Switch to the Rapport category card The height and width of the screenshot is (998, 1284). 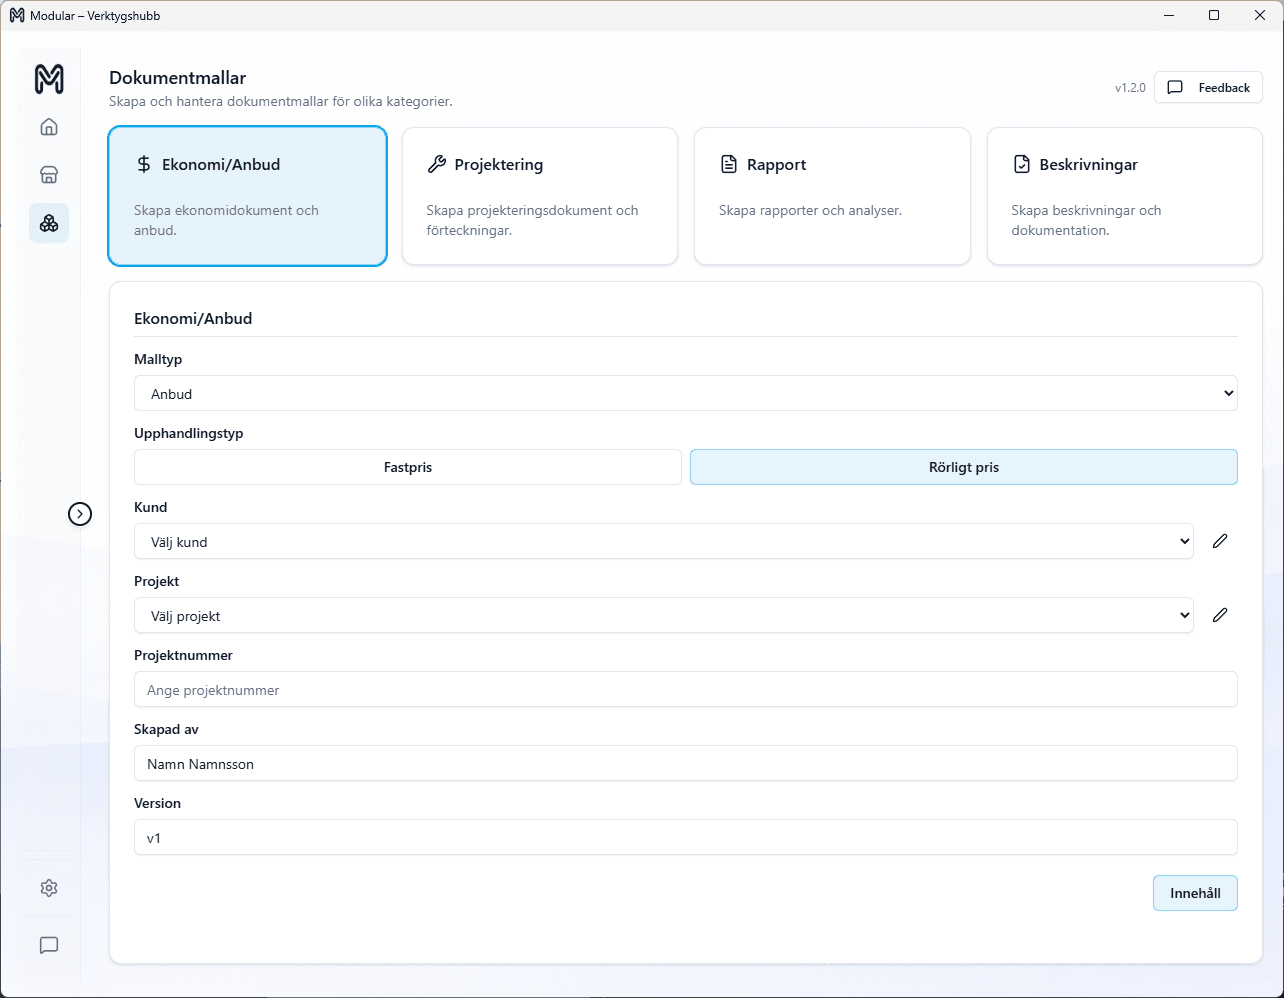pyautogui.click(x=831, y=196)
